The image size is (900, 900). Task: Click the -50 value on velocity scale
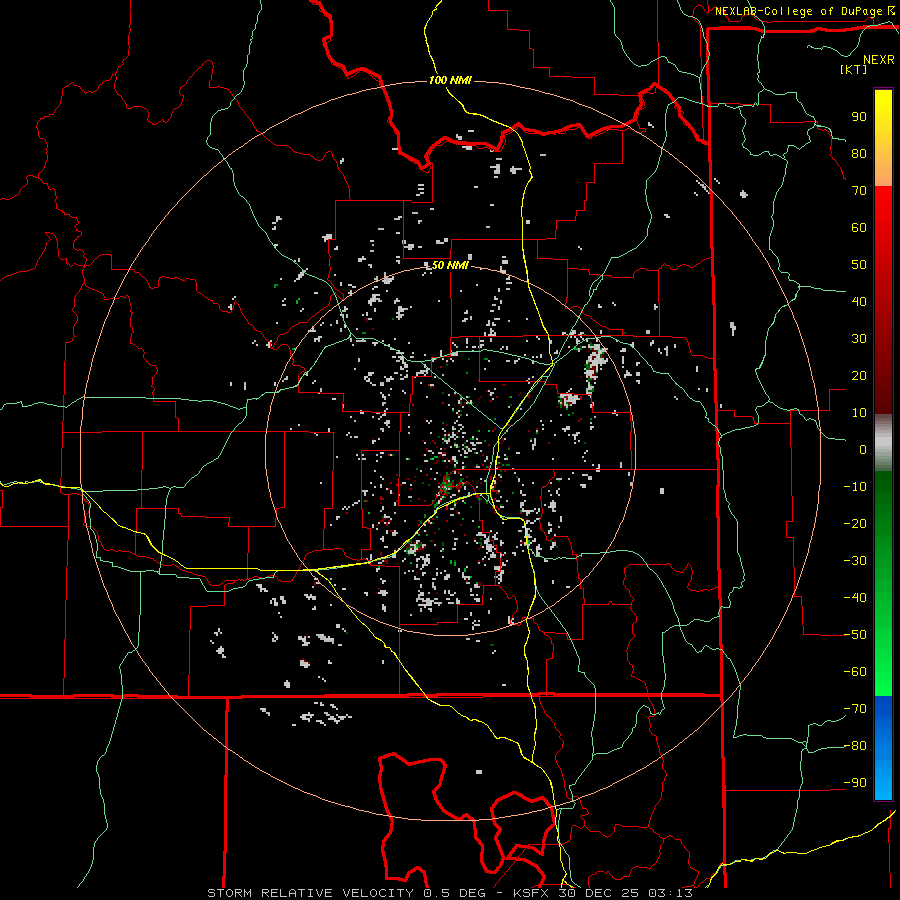click(855, 635)
